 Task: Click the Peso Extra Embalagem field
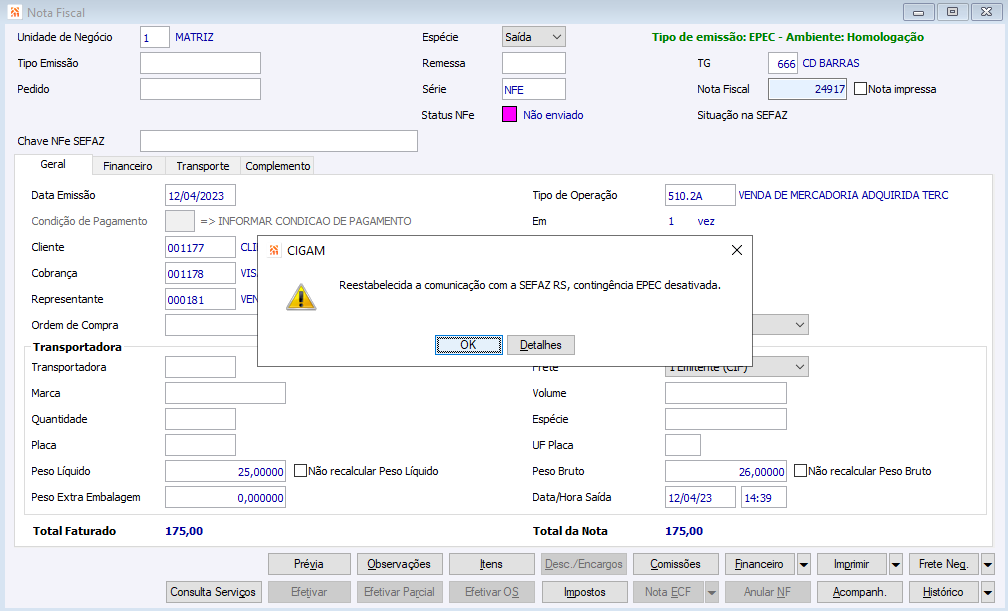[225, 497]
